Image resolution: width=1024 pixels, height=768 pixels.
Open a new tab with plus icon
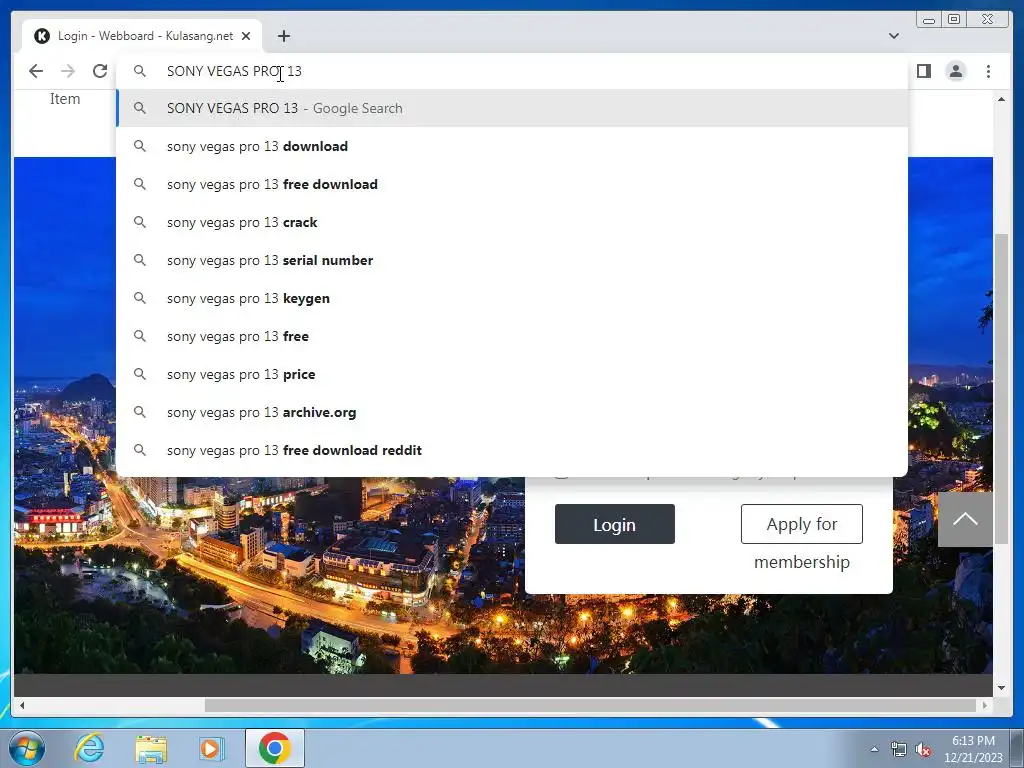click(283, 36)
